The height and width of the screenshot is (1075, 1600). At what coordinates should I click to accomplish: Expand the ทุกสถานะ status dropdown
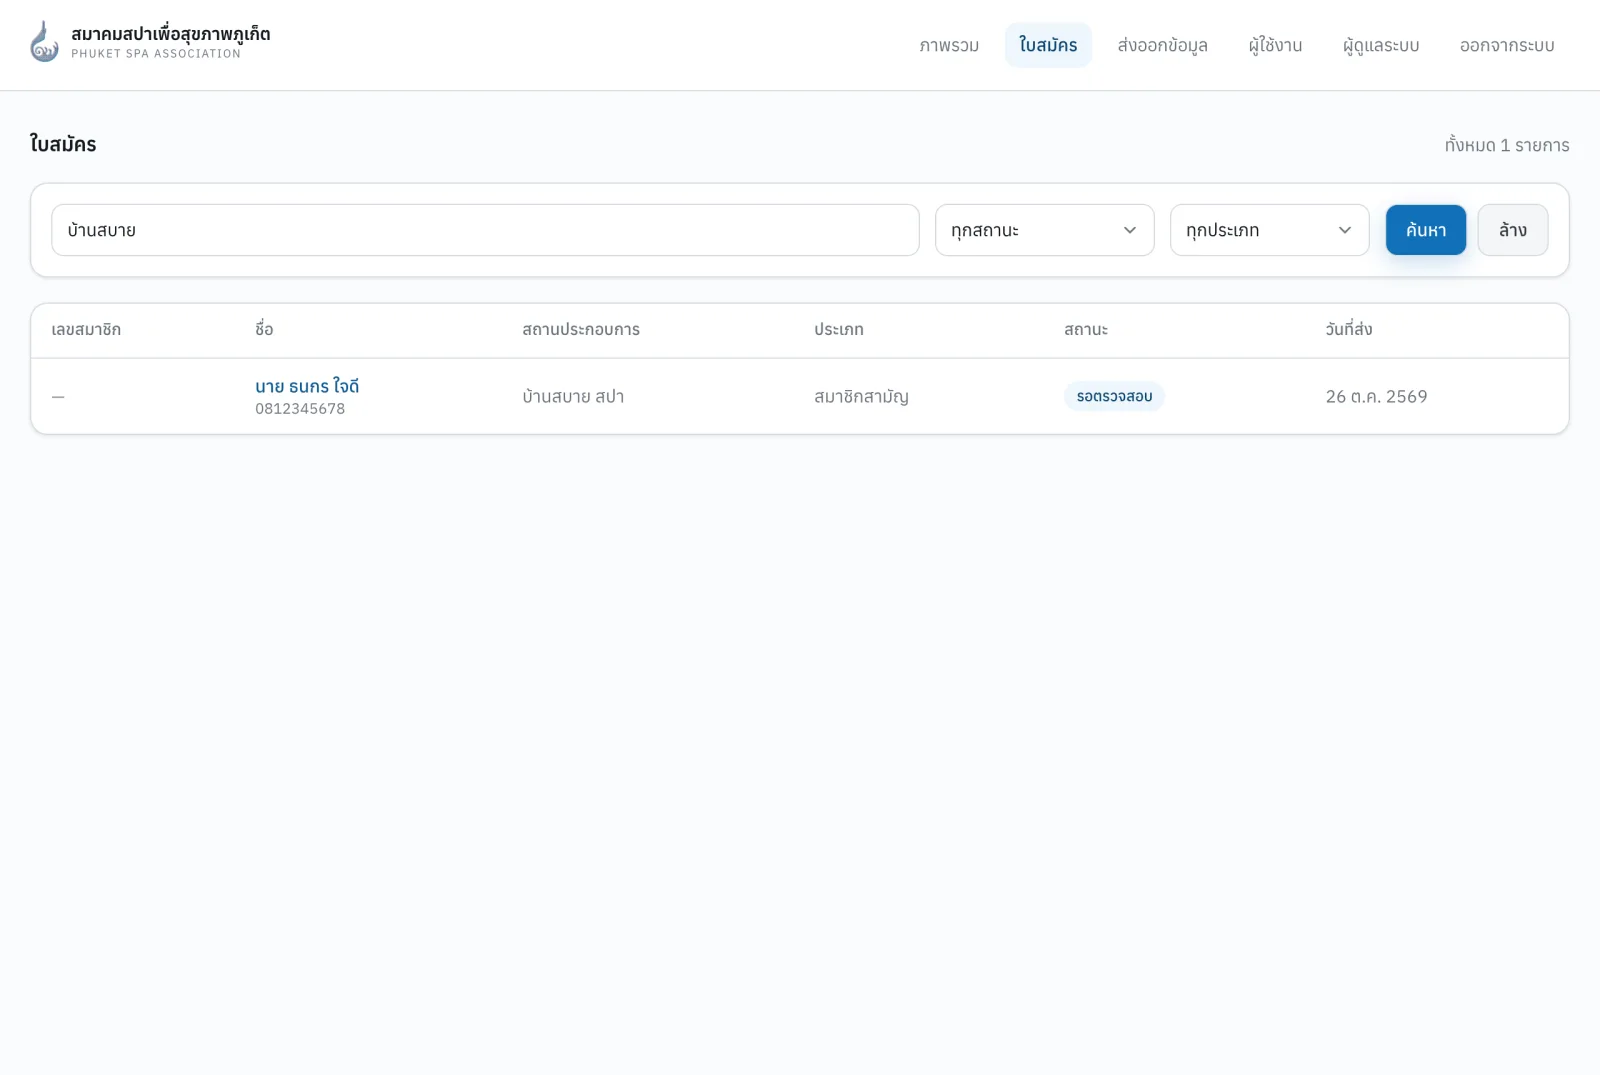(1044, 230)
